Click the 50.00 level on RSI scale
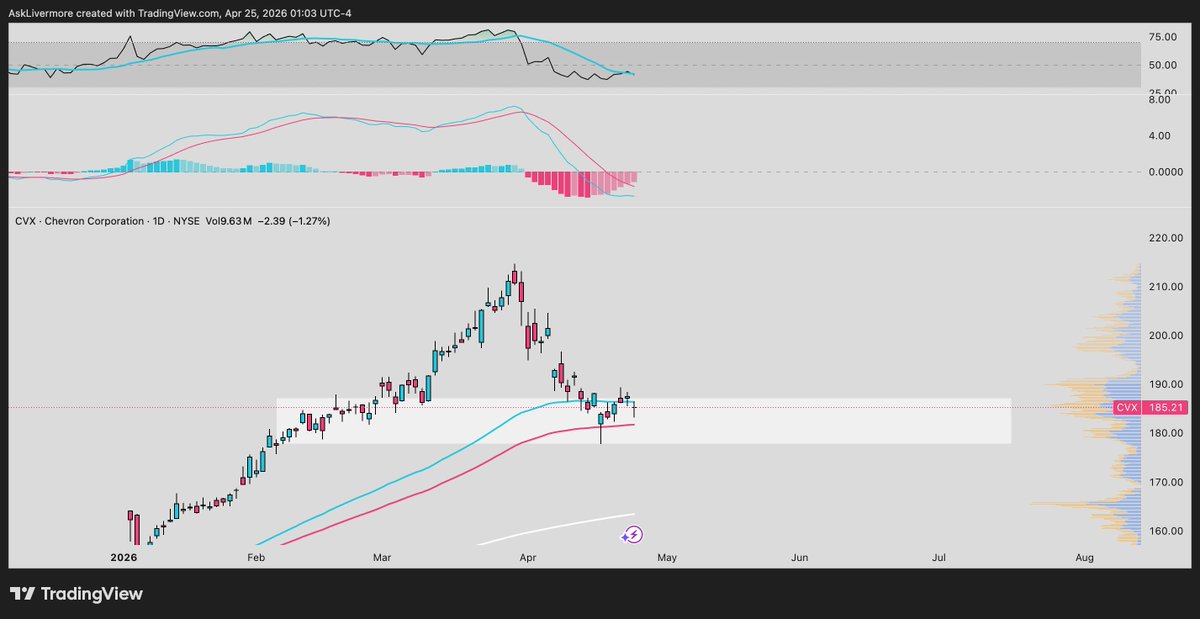Viewport: 1200px width, 619px height. pos(1161,65)
